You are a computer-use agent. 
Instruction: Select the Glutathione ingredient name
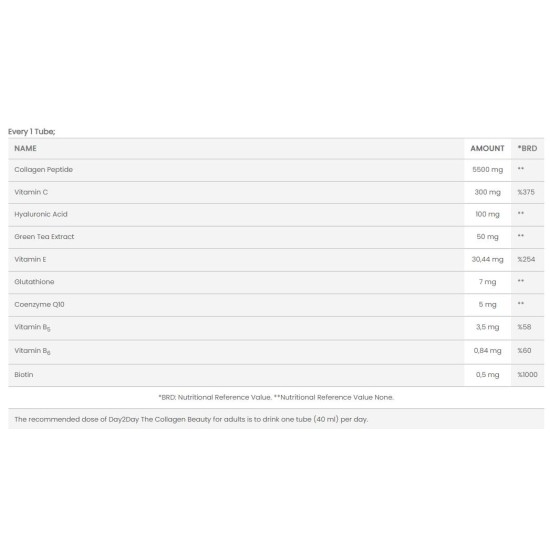(34, 282)
